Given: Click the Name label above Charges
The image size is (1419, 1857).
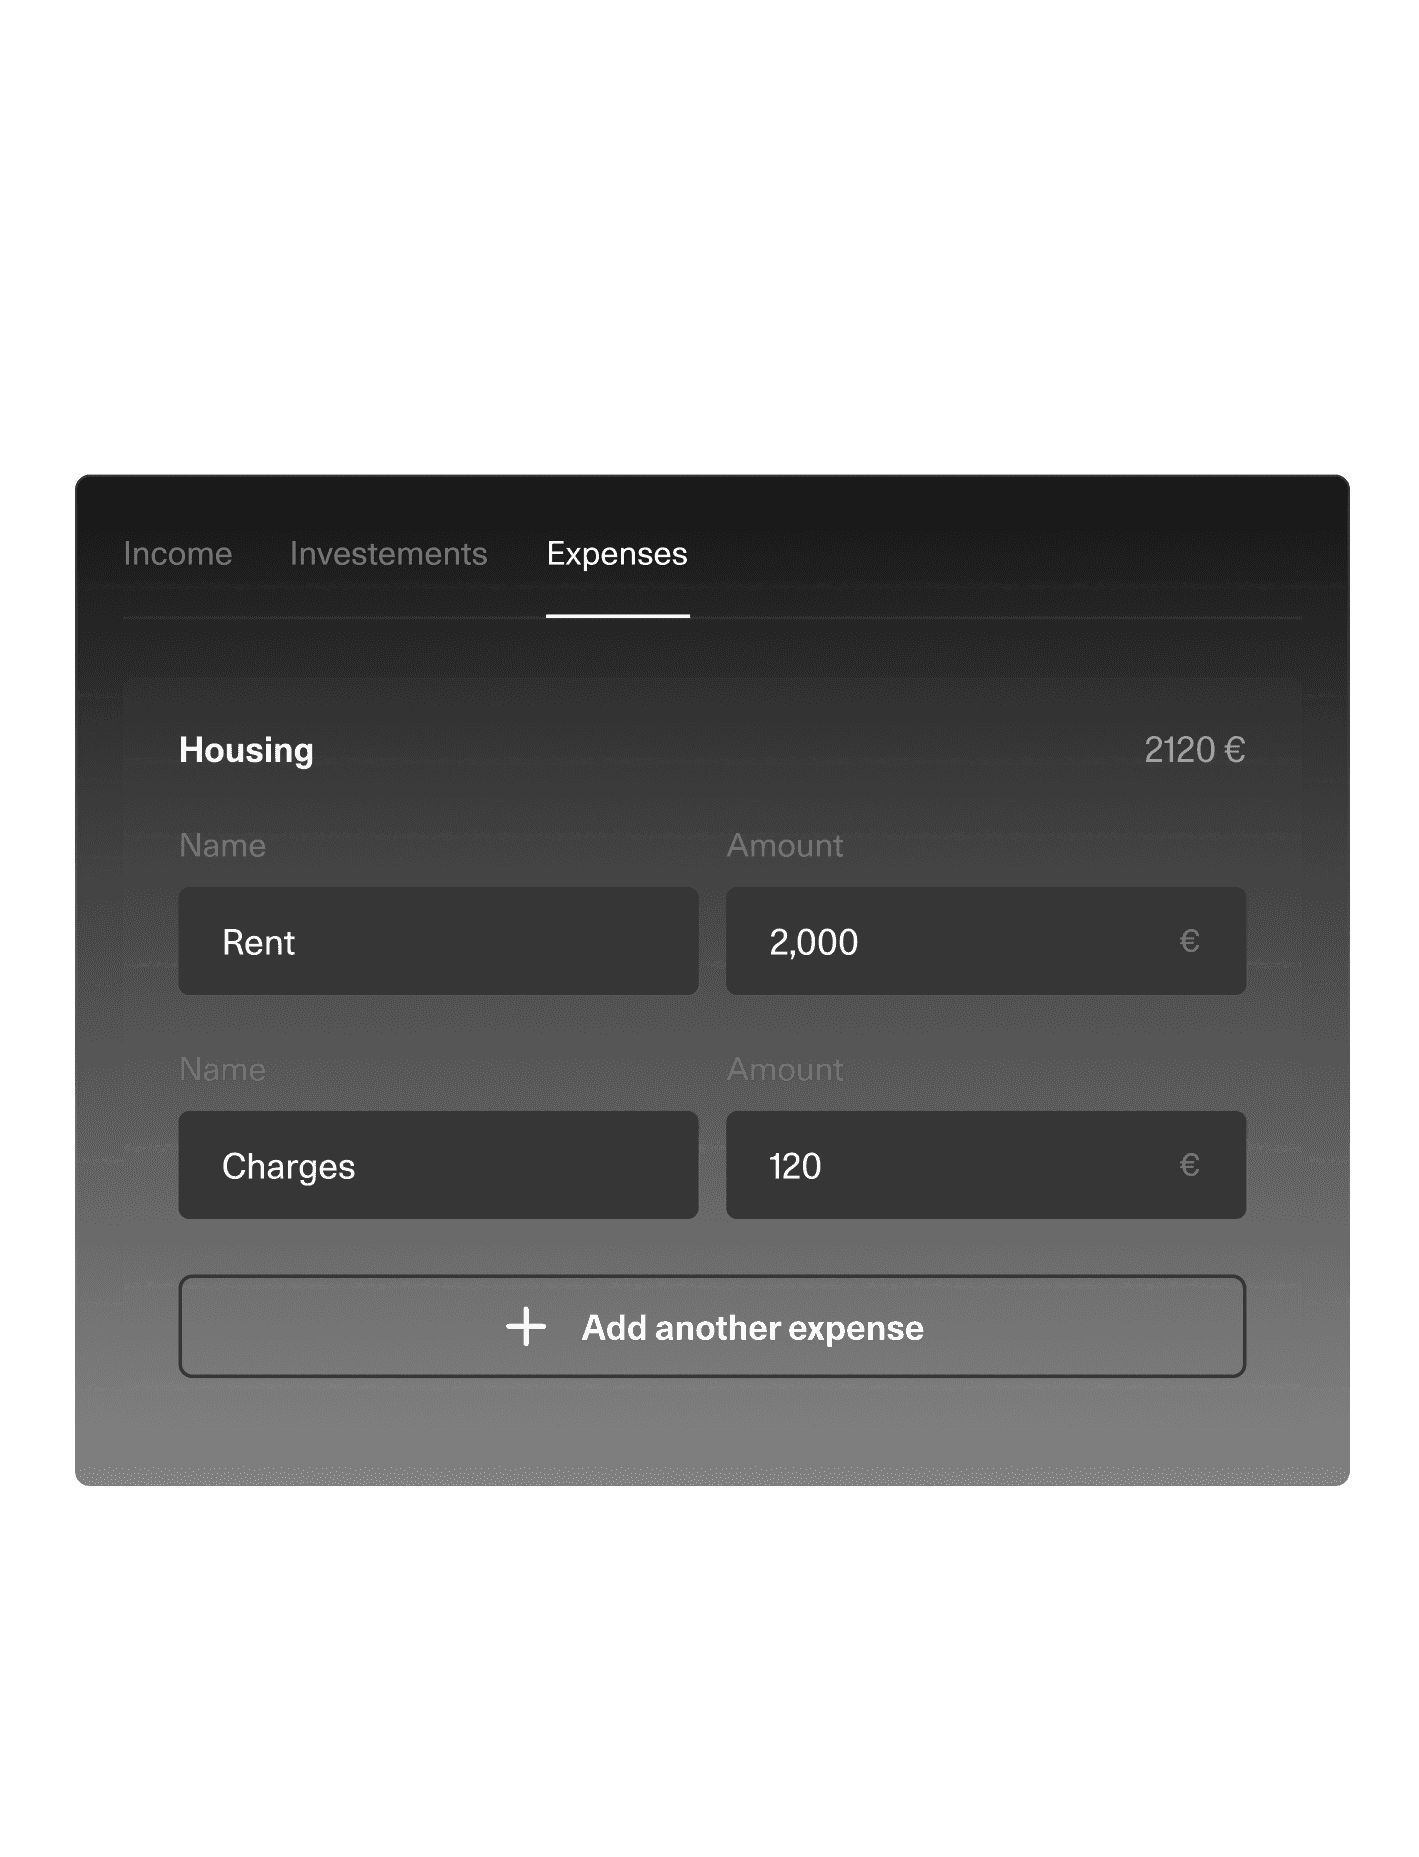Looking at the screenshot, I should tap(222, 1070).
